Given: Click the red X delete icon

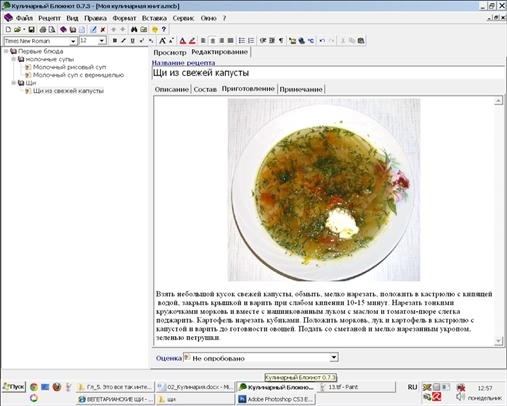Looking at the screenshot, I should 103,30.
